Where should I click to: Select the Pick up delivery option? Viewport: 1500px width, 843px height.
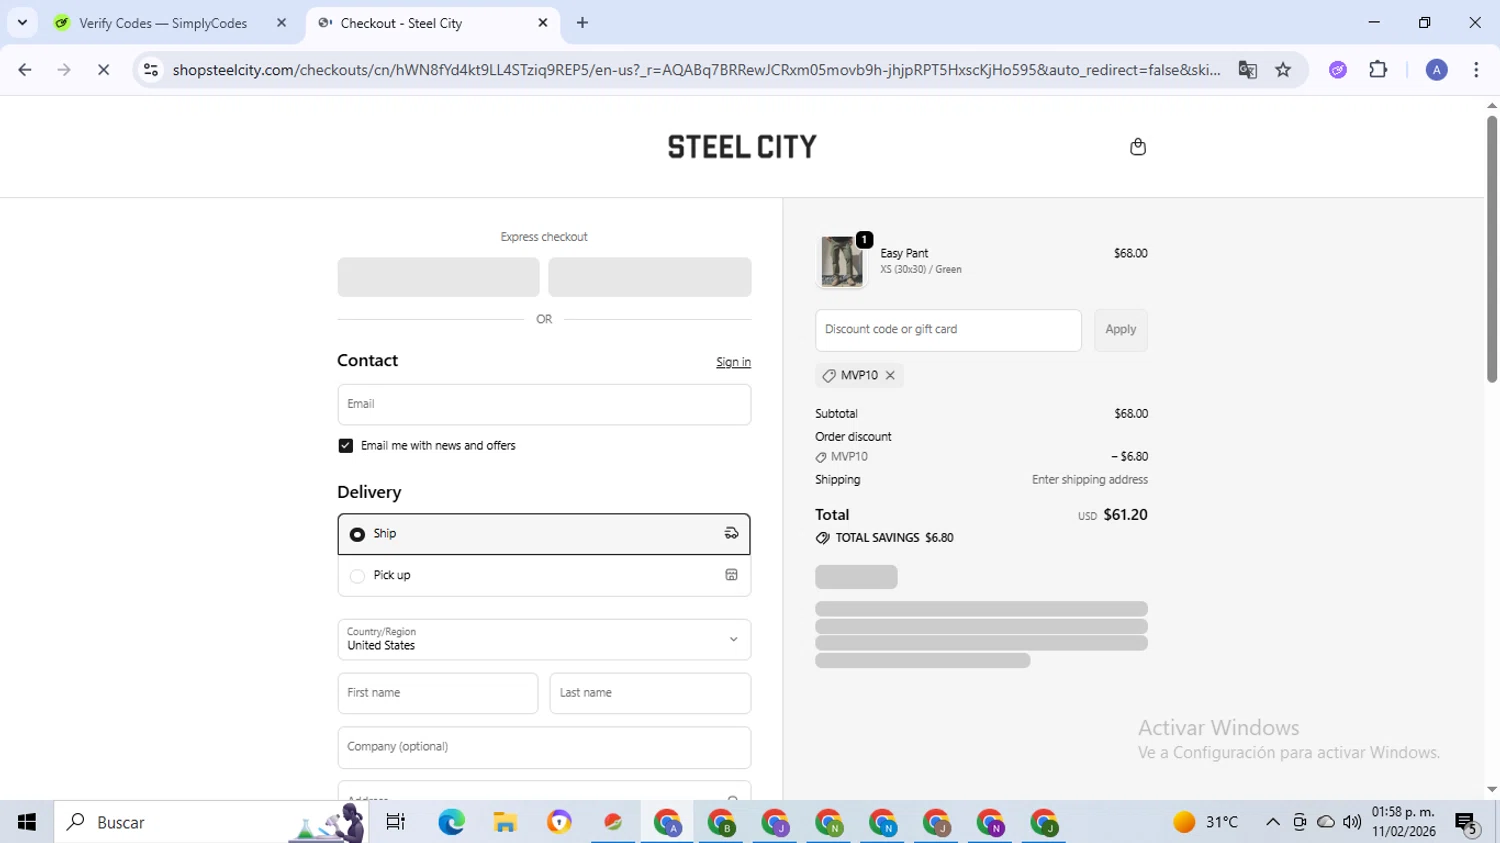click(544, 576)
